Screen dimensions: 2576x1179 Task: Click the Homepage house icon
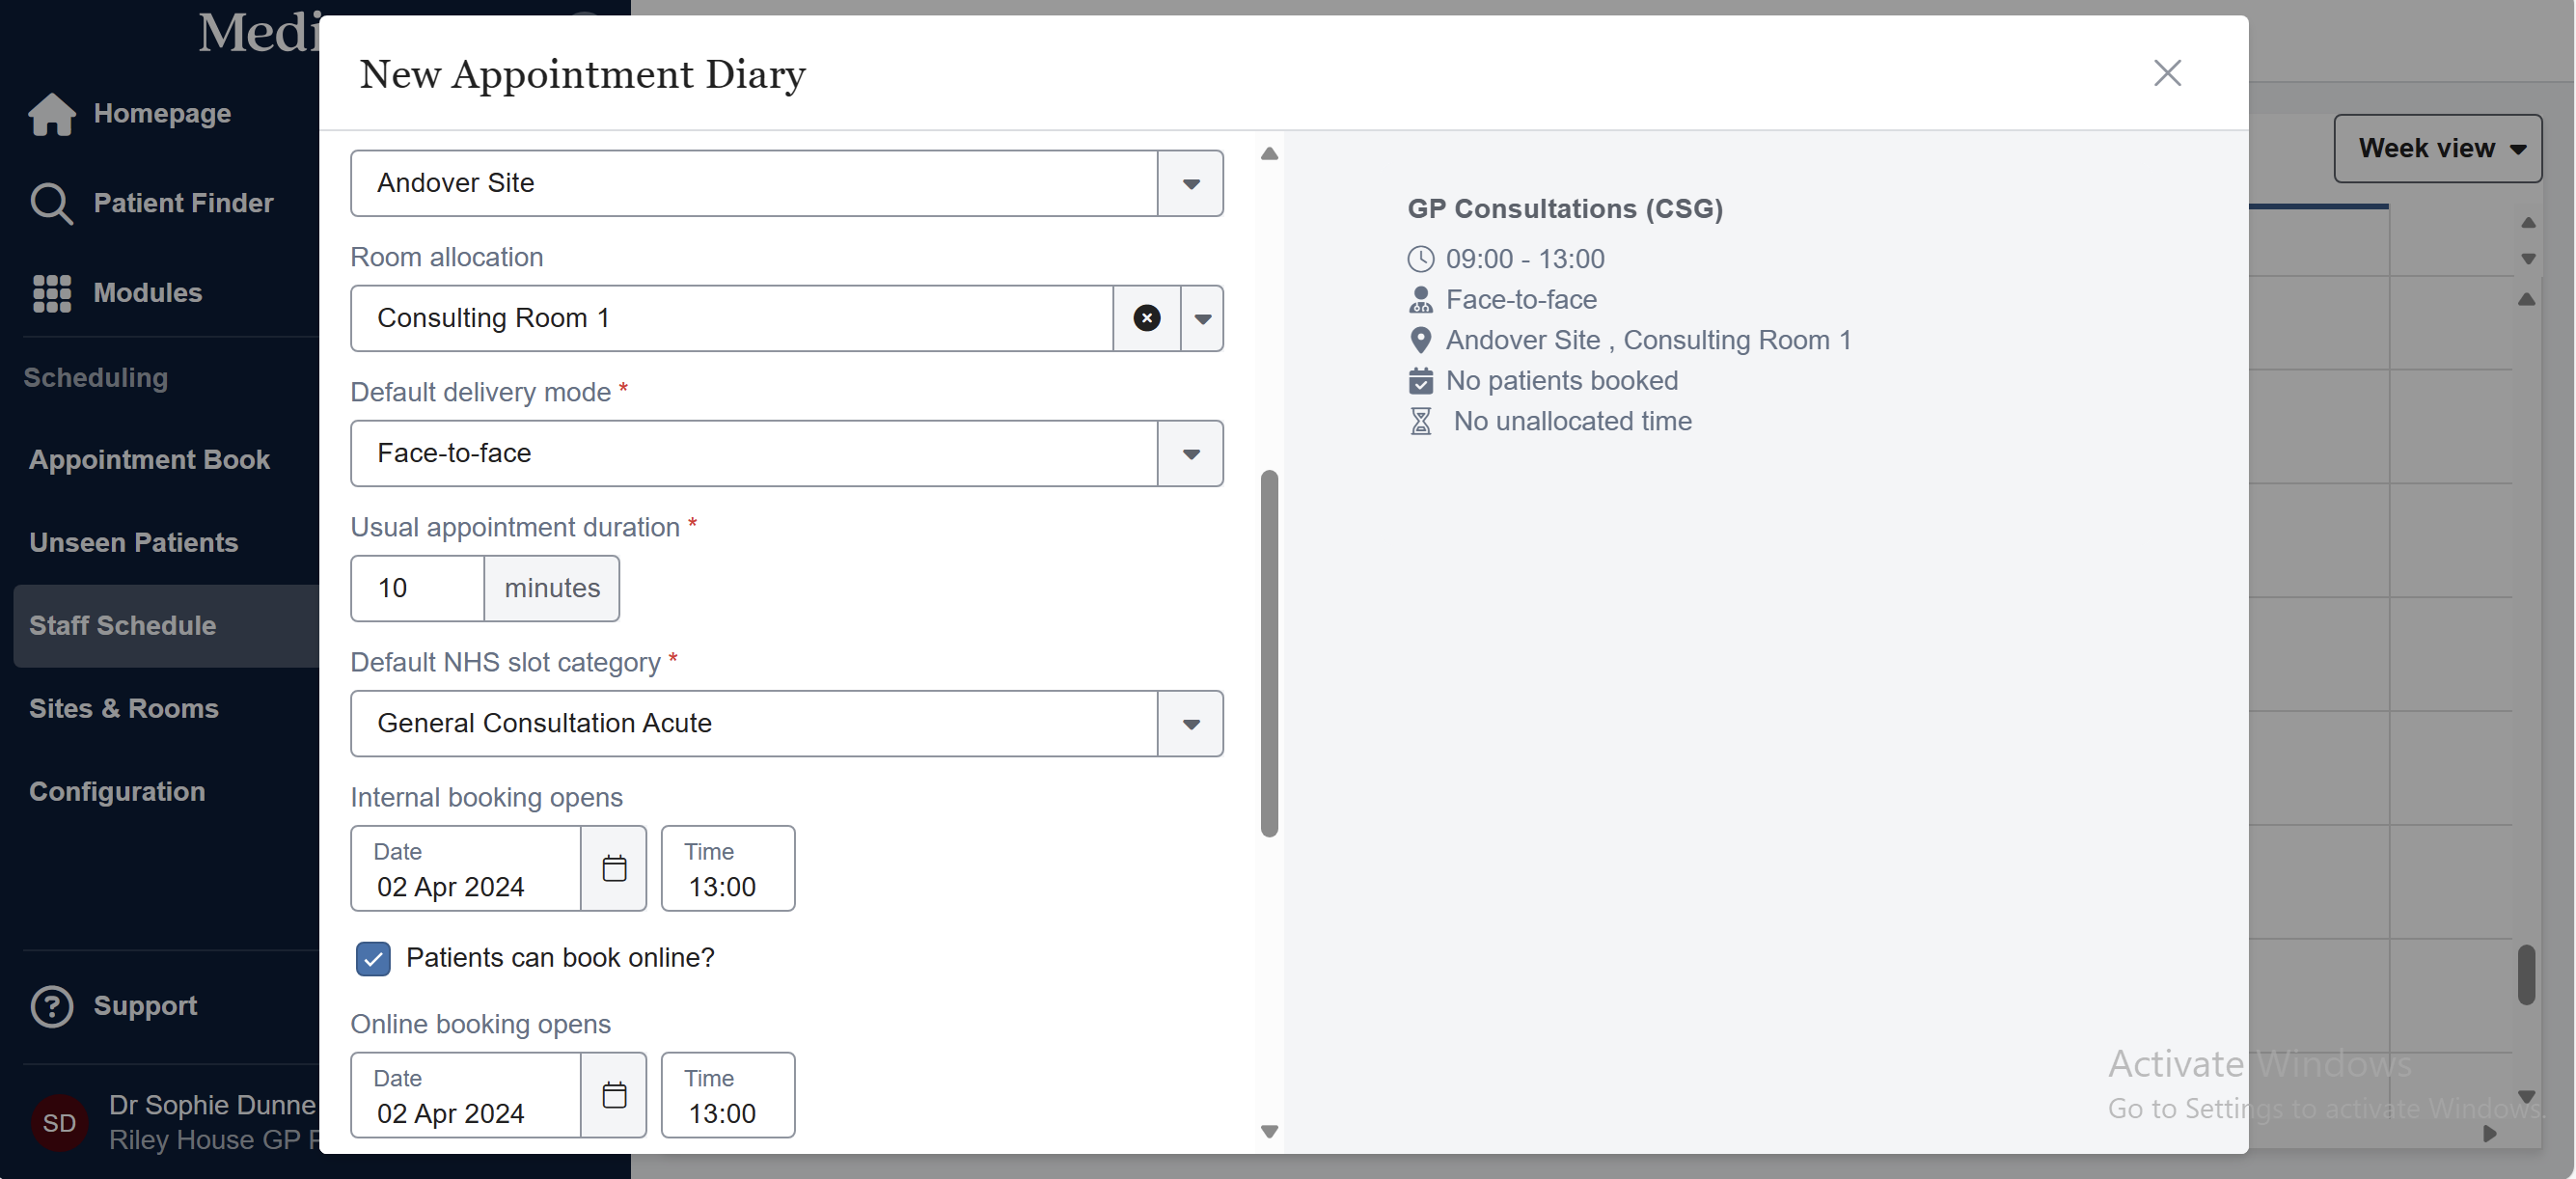pyautogui.click(x=52, y=114)
